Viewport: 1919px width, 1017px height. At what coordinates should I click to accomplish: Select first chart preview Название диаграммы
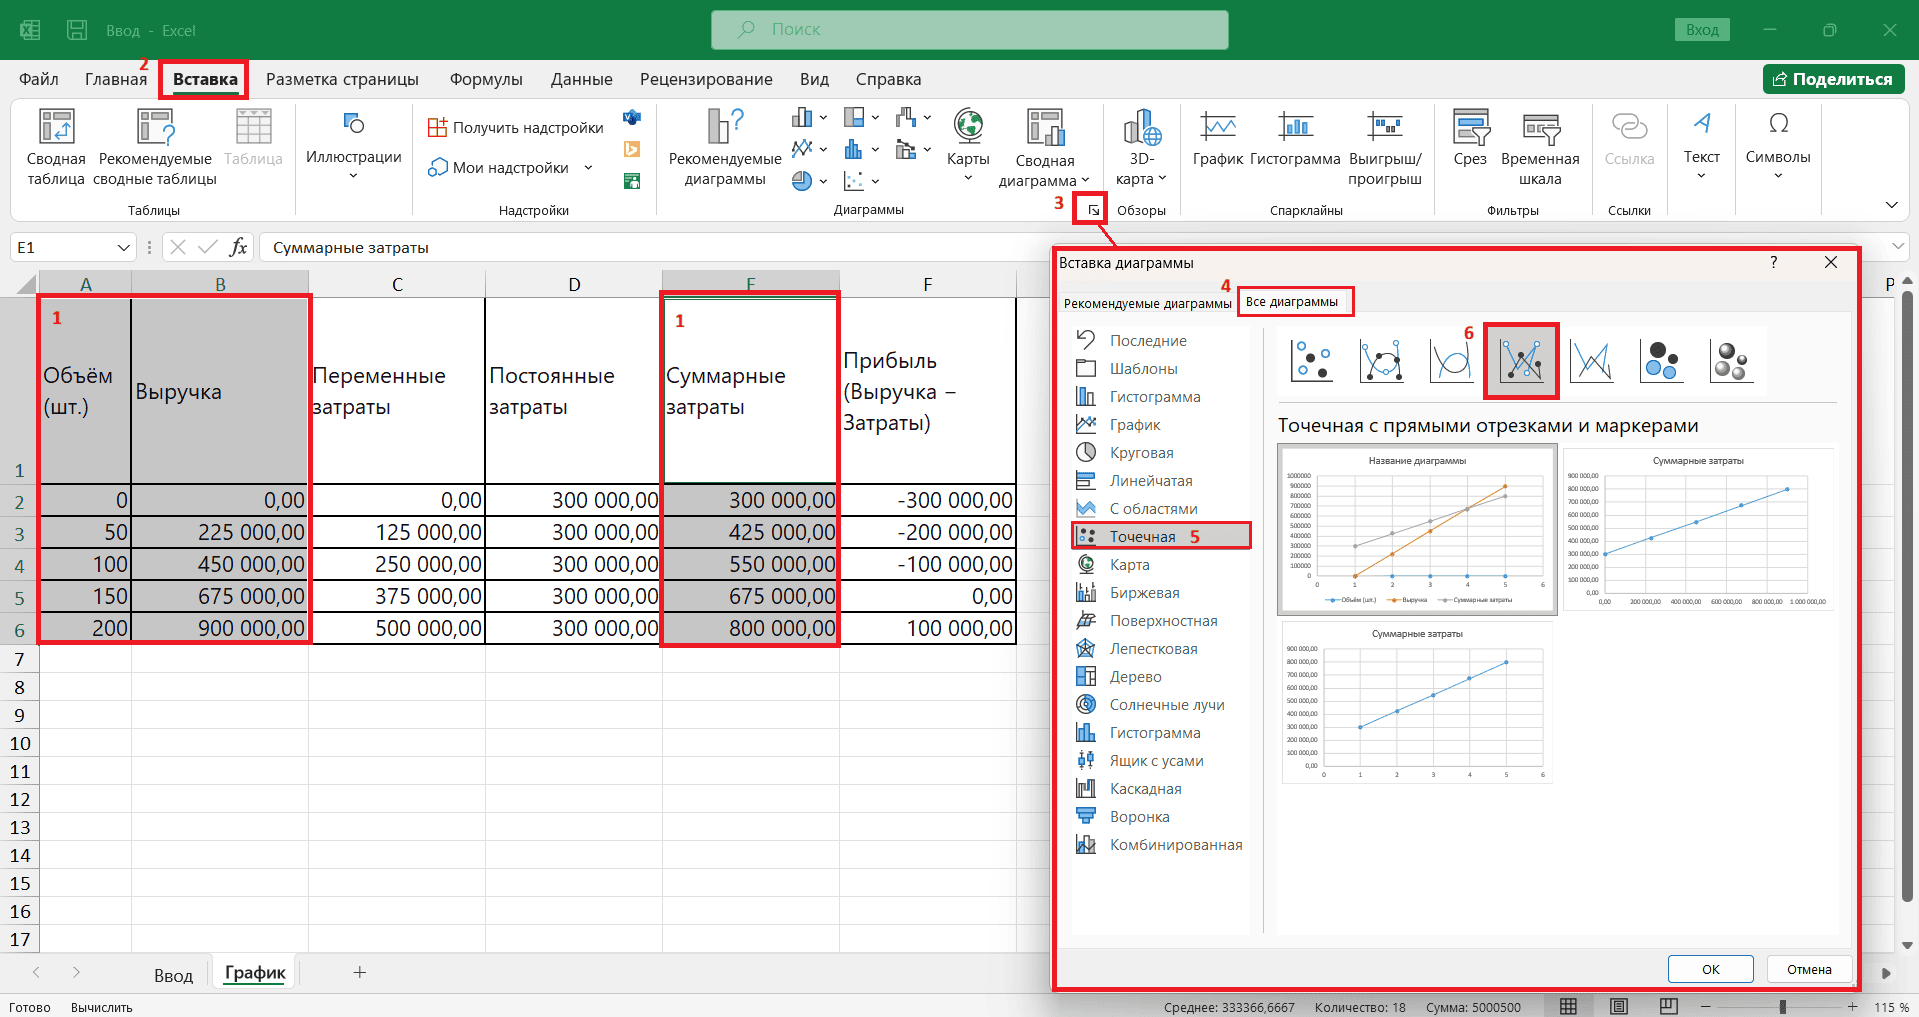pyautogui.click(x=1417, y=529)
